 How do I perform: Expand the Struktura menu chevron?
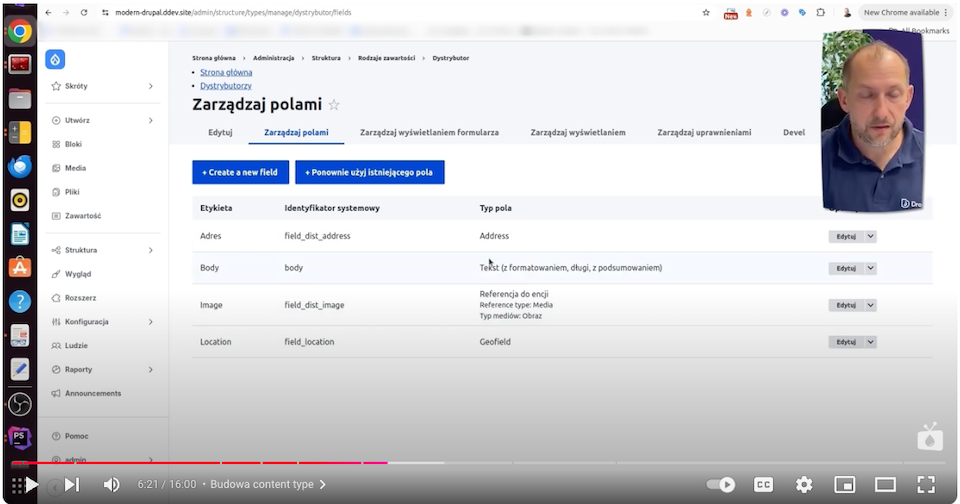point(151,250)
